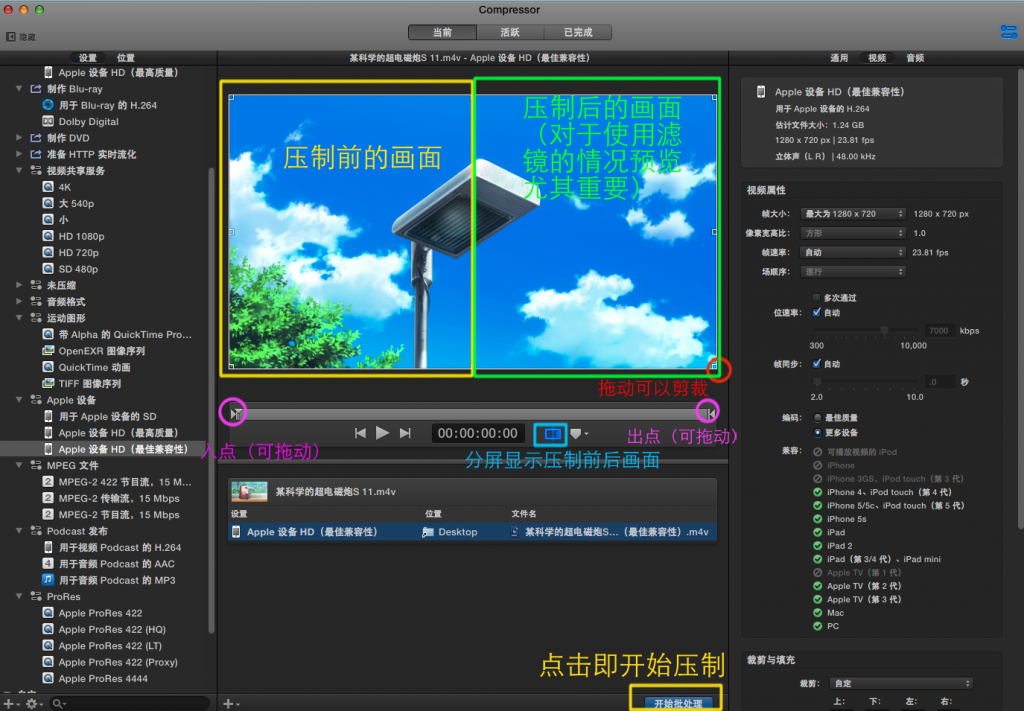Click the 开始批处理 button
Image resolution: width=1024 pixels, height=711 pixels.
[x=677, y=703]
